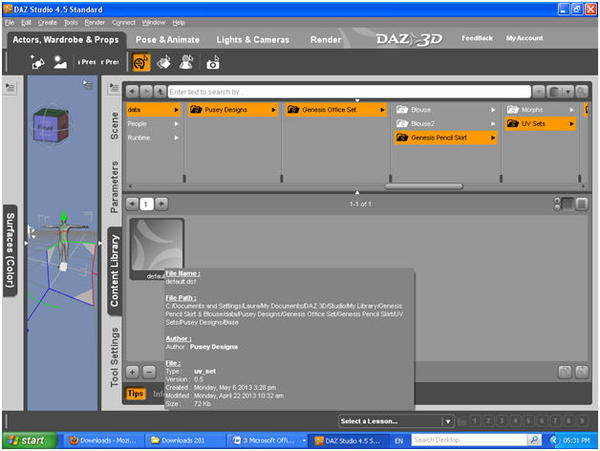This screenshot has width=600, height=451.
Task: Click the view cube in the viewport
Action: (x=51, y=125)
